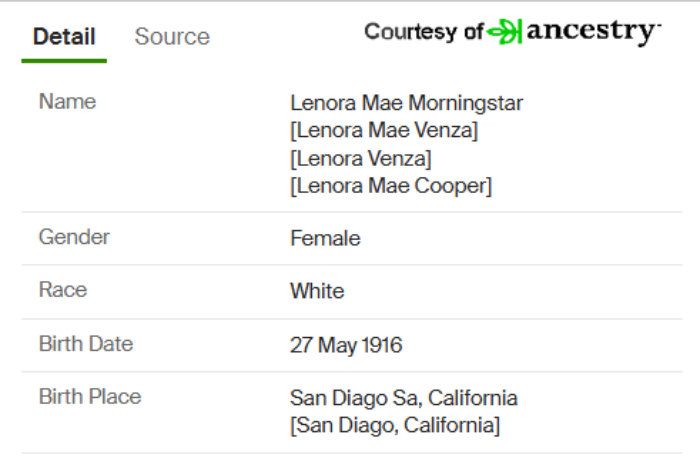The height and width of the screenshot is (458, 700).
Task: Click the birth date 27 May 1916
Action: (346, 345)
